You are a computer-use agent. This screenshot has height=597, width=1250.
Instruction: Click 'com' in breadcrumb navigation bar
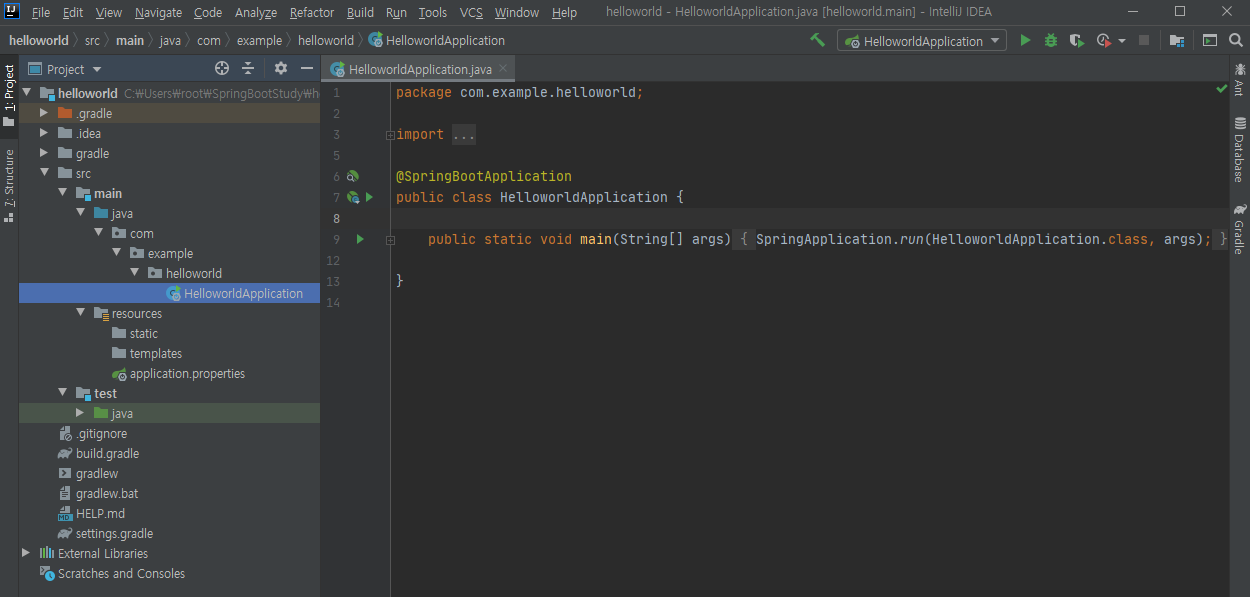point(208,41)
